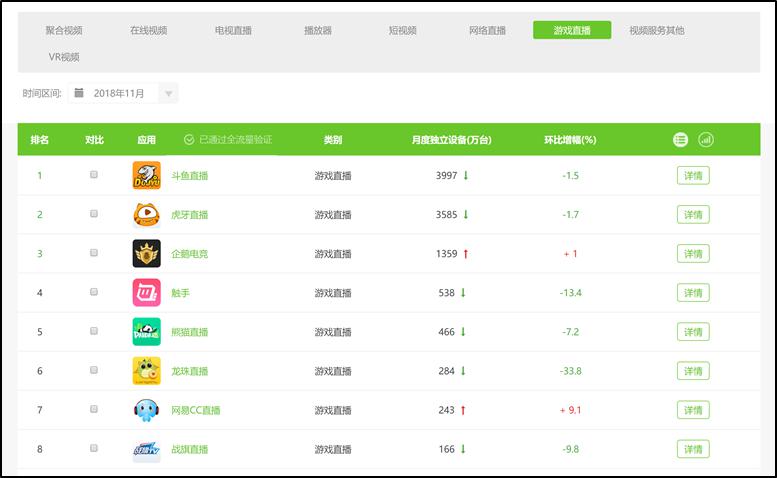The height and width of the screenshot is (478, 777).
Task: Open 详情 for 企鹅电竞
Action: coord(693,254)
